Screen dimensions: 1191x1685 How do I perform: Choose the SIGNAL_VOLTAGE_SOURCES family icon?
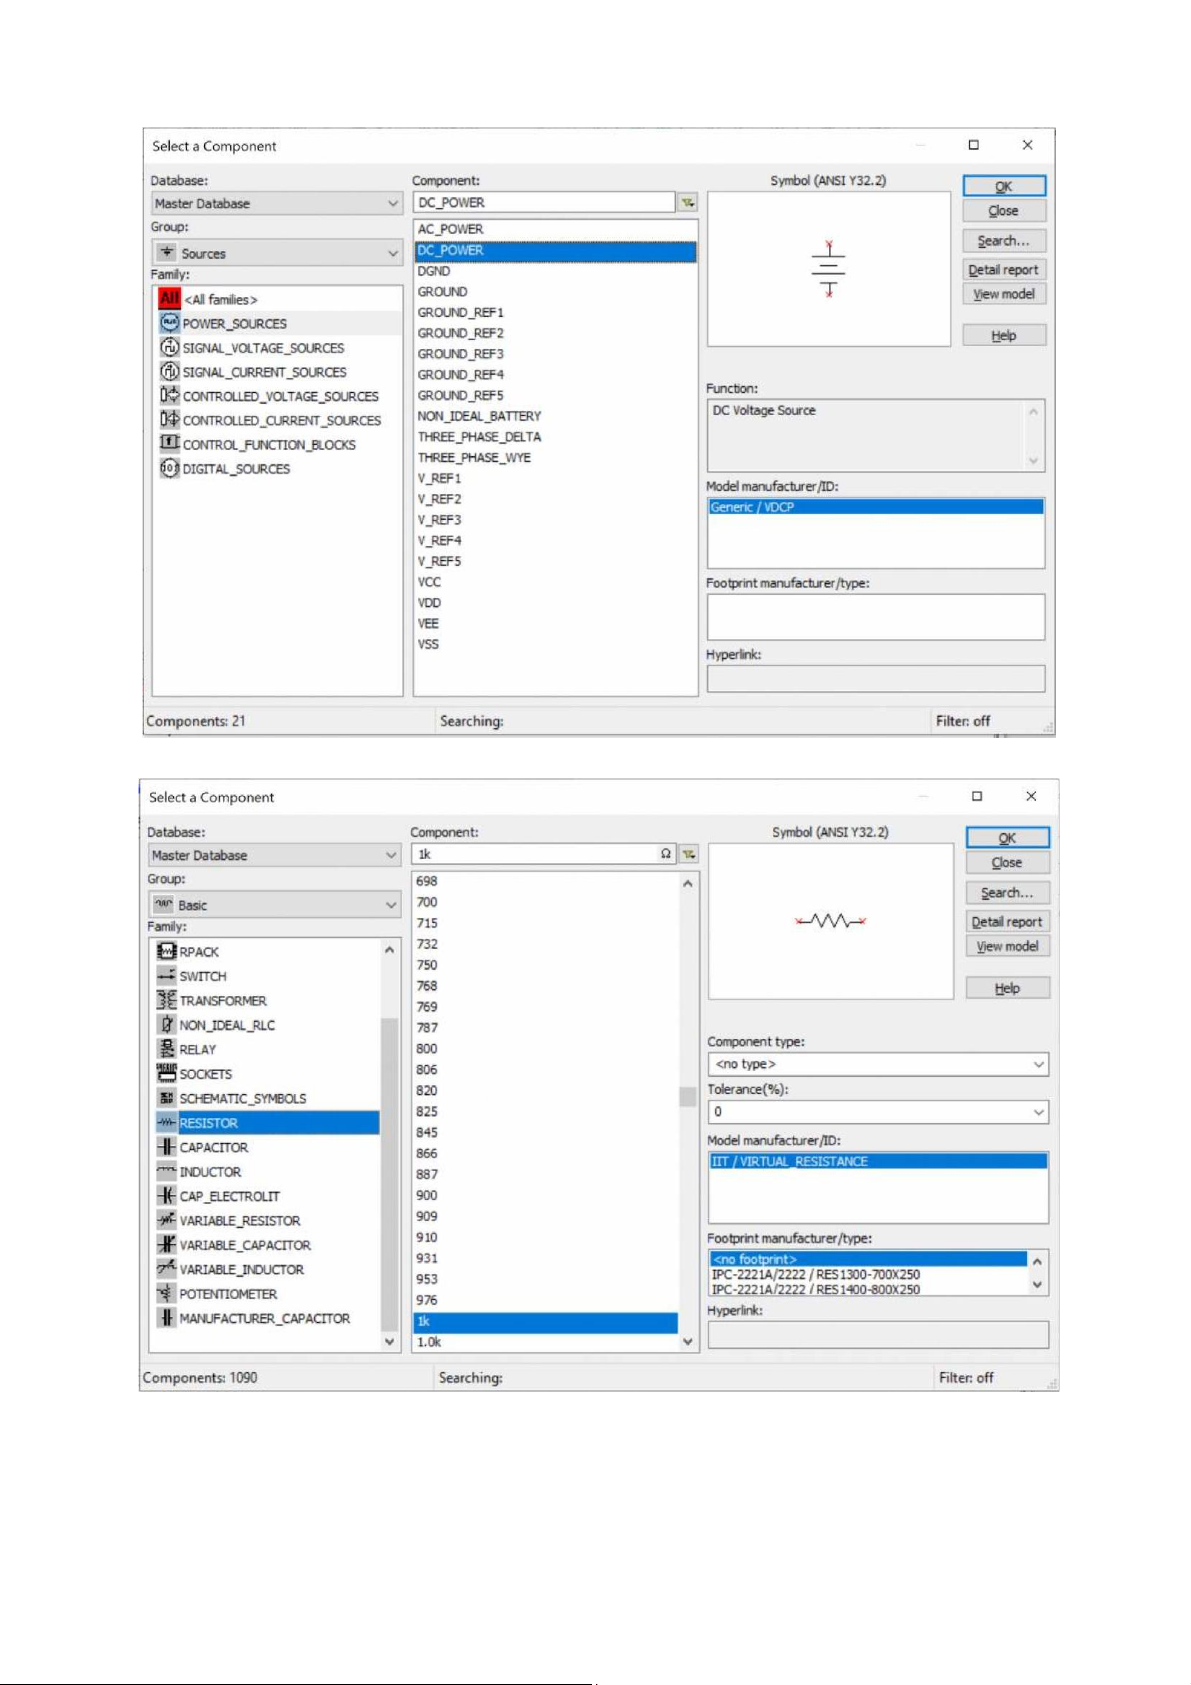(169, 347)
